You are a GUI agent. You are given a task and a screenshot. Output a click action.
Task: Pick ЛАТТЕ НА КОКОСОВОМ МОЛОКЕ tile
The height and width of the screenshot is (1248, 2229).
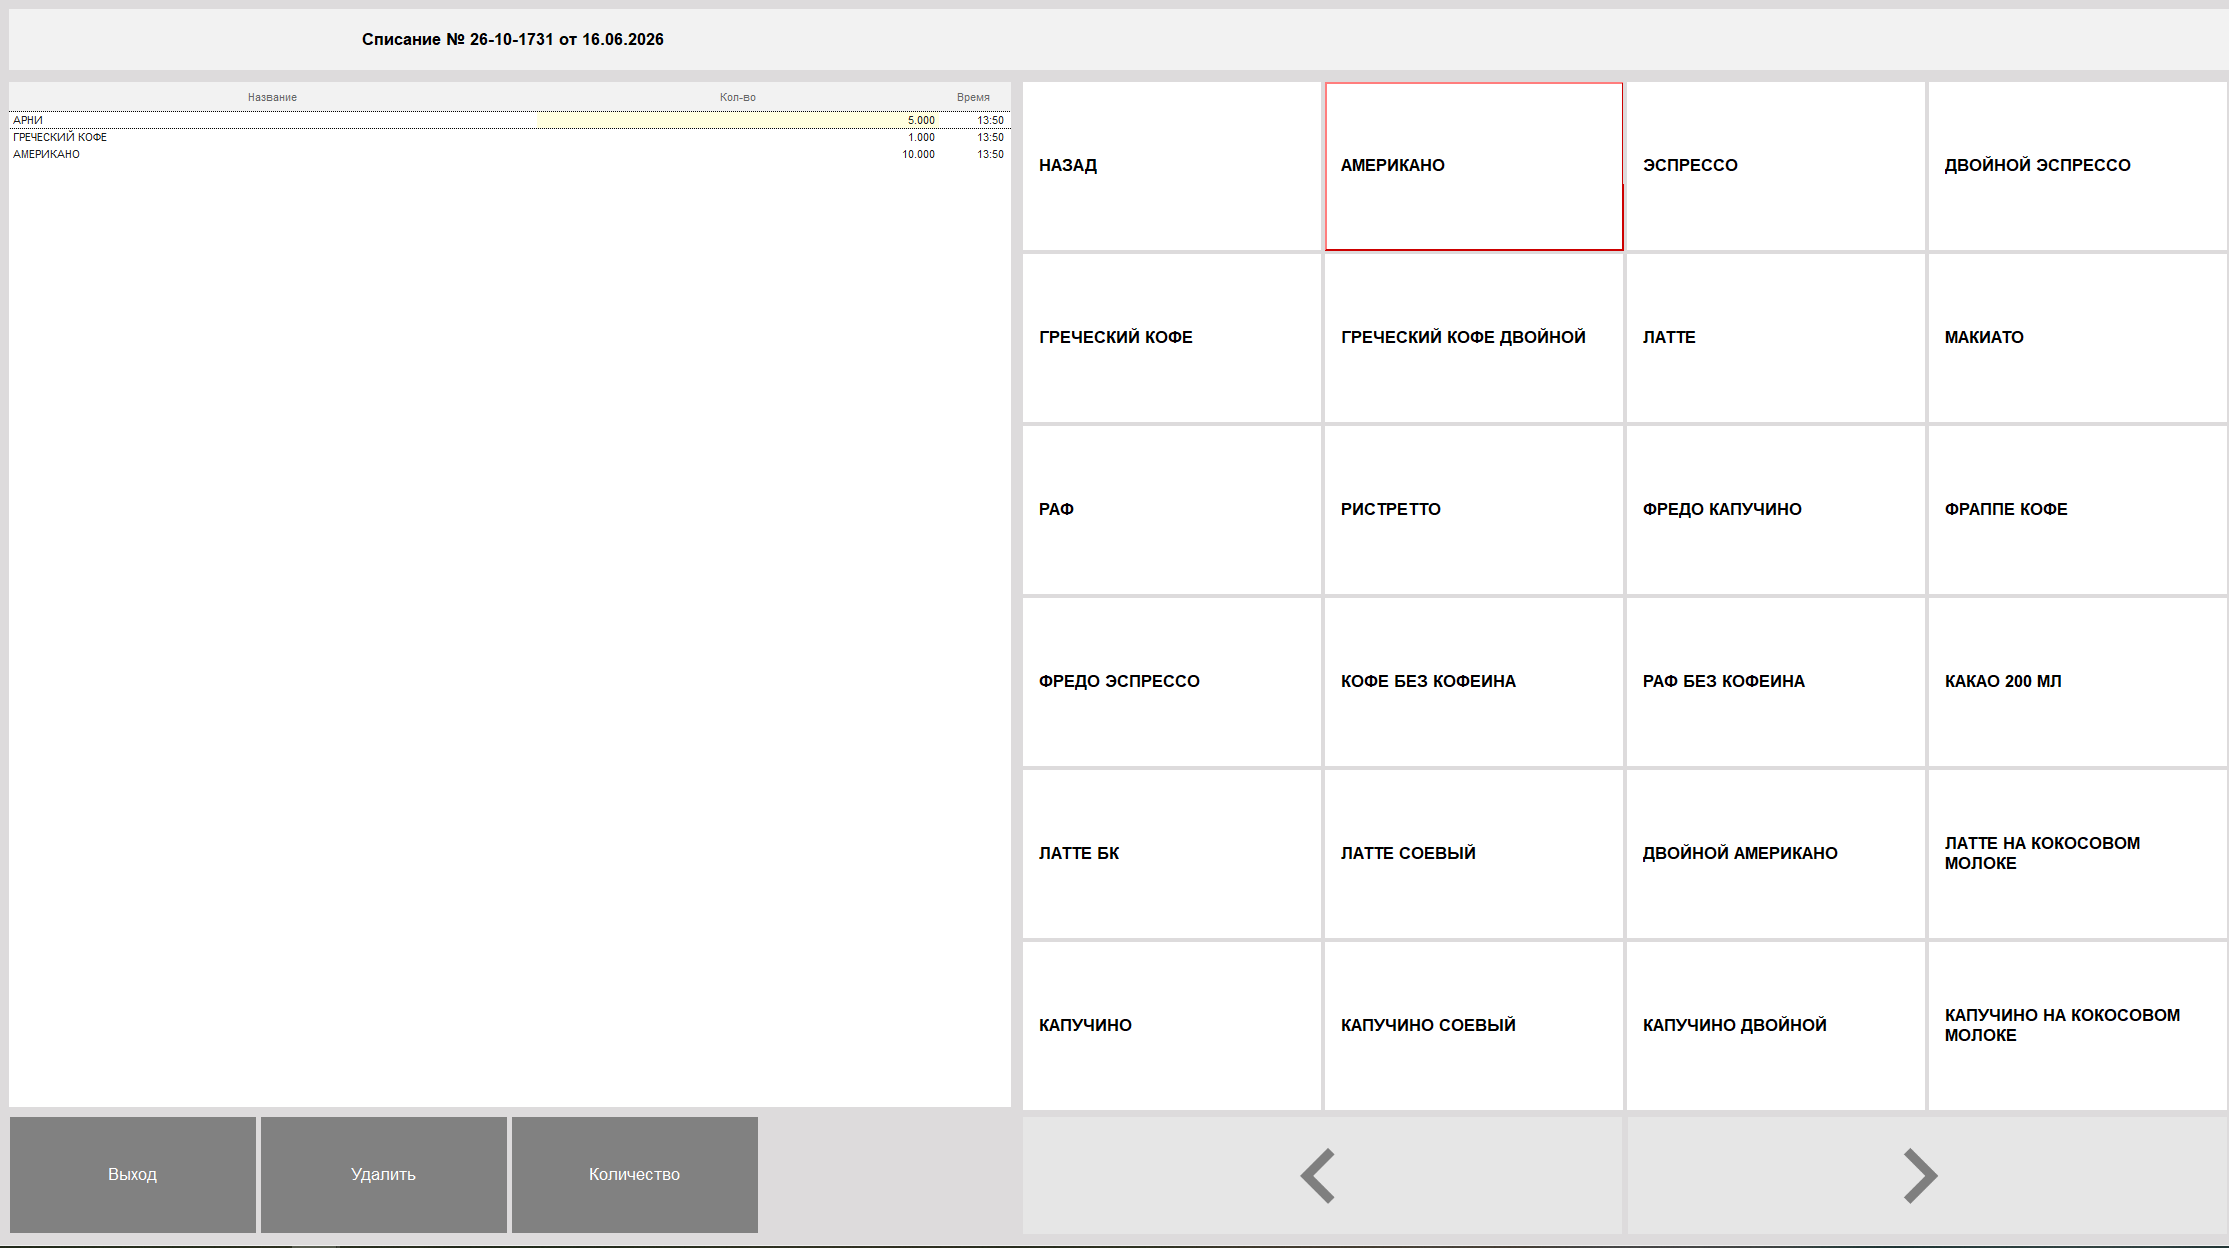[x=2077, y=854]
